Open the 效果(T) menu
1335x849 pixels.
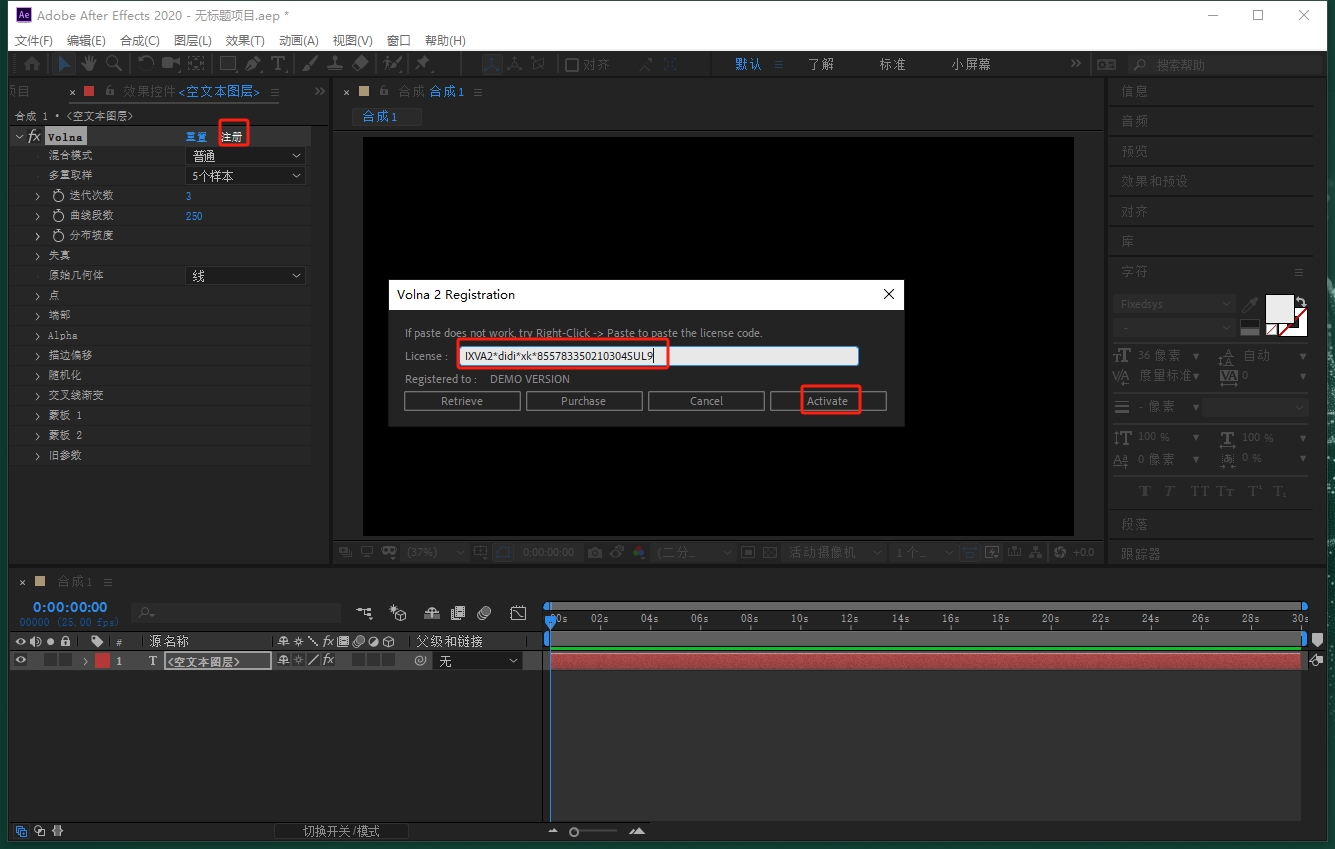tap(245, 41)
